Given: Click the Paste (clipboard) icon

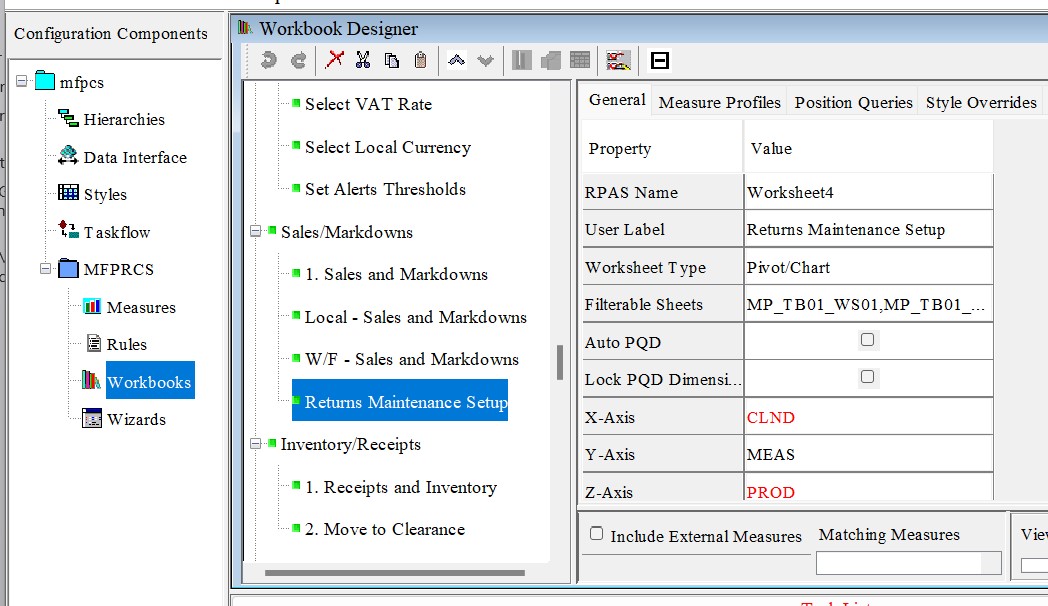Looking at the screenshot, I should (420, 59).
